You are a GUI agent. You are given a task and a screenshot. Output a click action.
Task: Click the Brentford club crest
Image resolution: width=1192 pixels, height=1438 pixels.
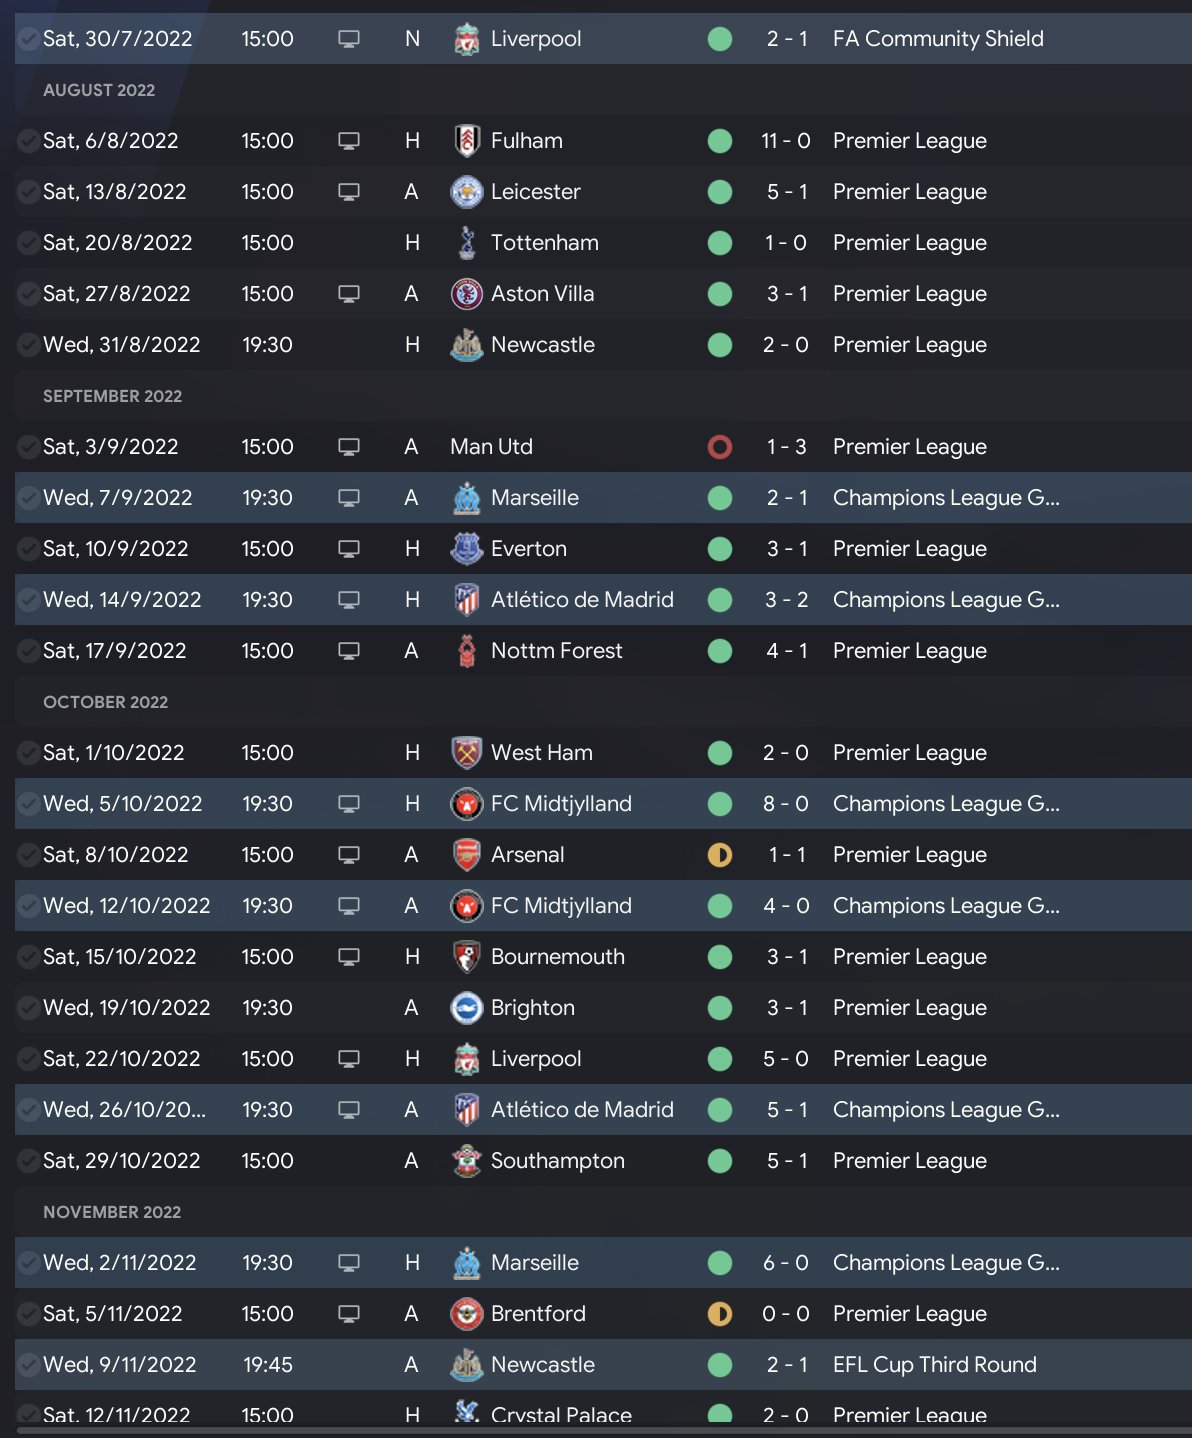[x=466, y=1314]
